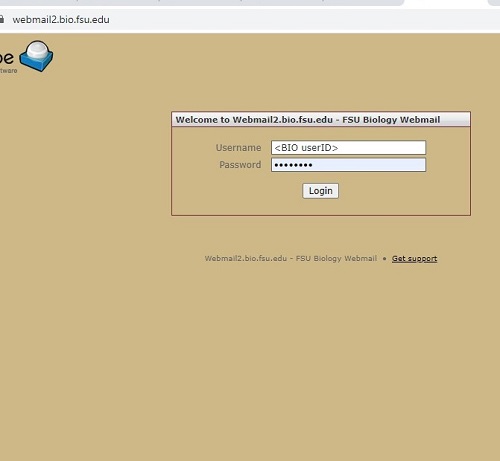Focus the Username field showing <BIO userID>
The height and width of the screenshot is (461, 500).
pos(348,148)
